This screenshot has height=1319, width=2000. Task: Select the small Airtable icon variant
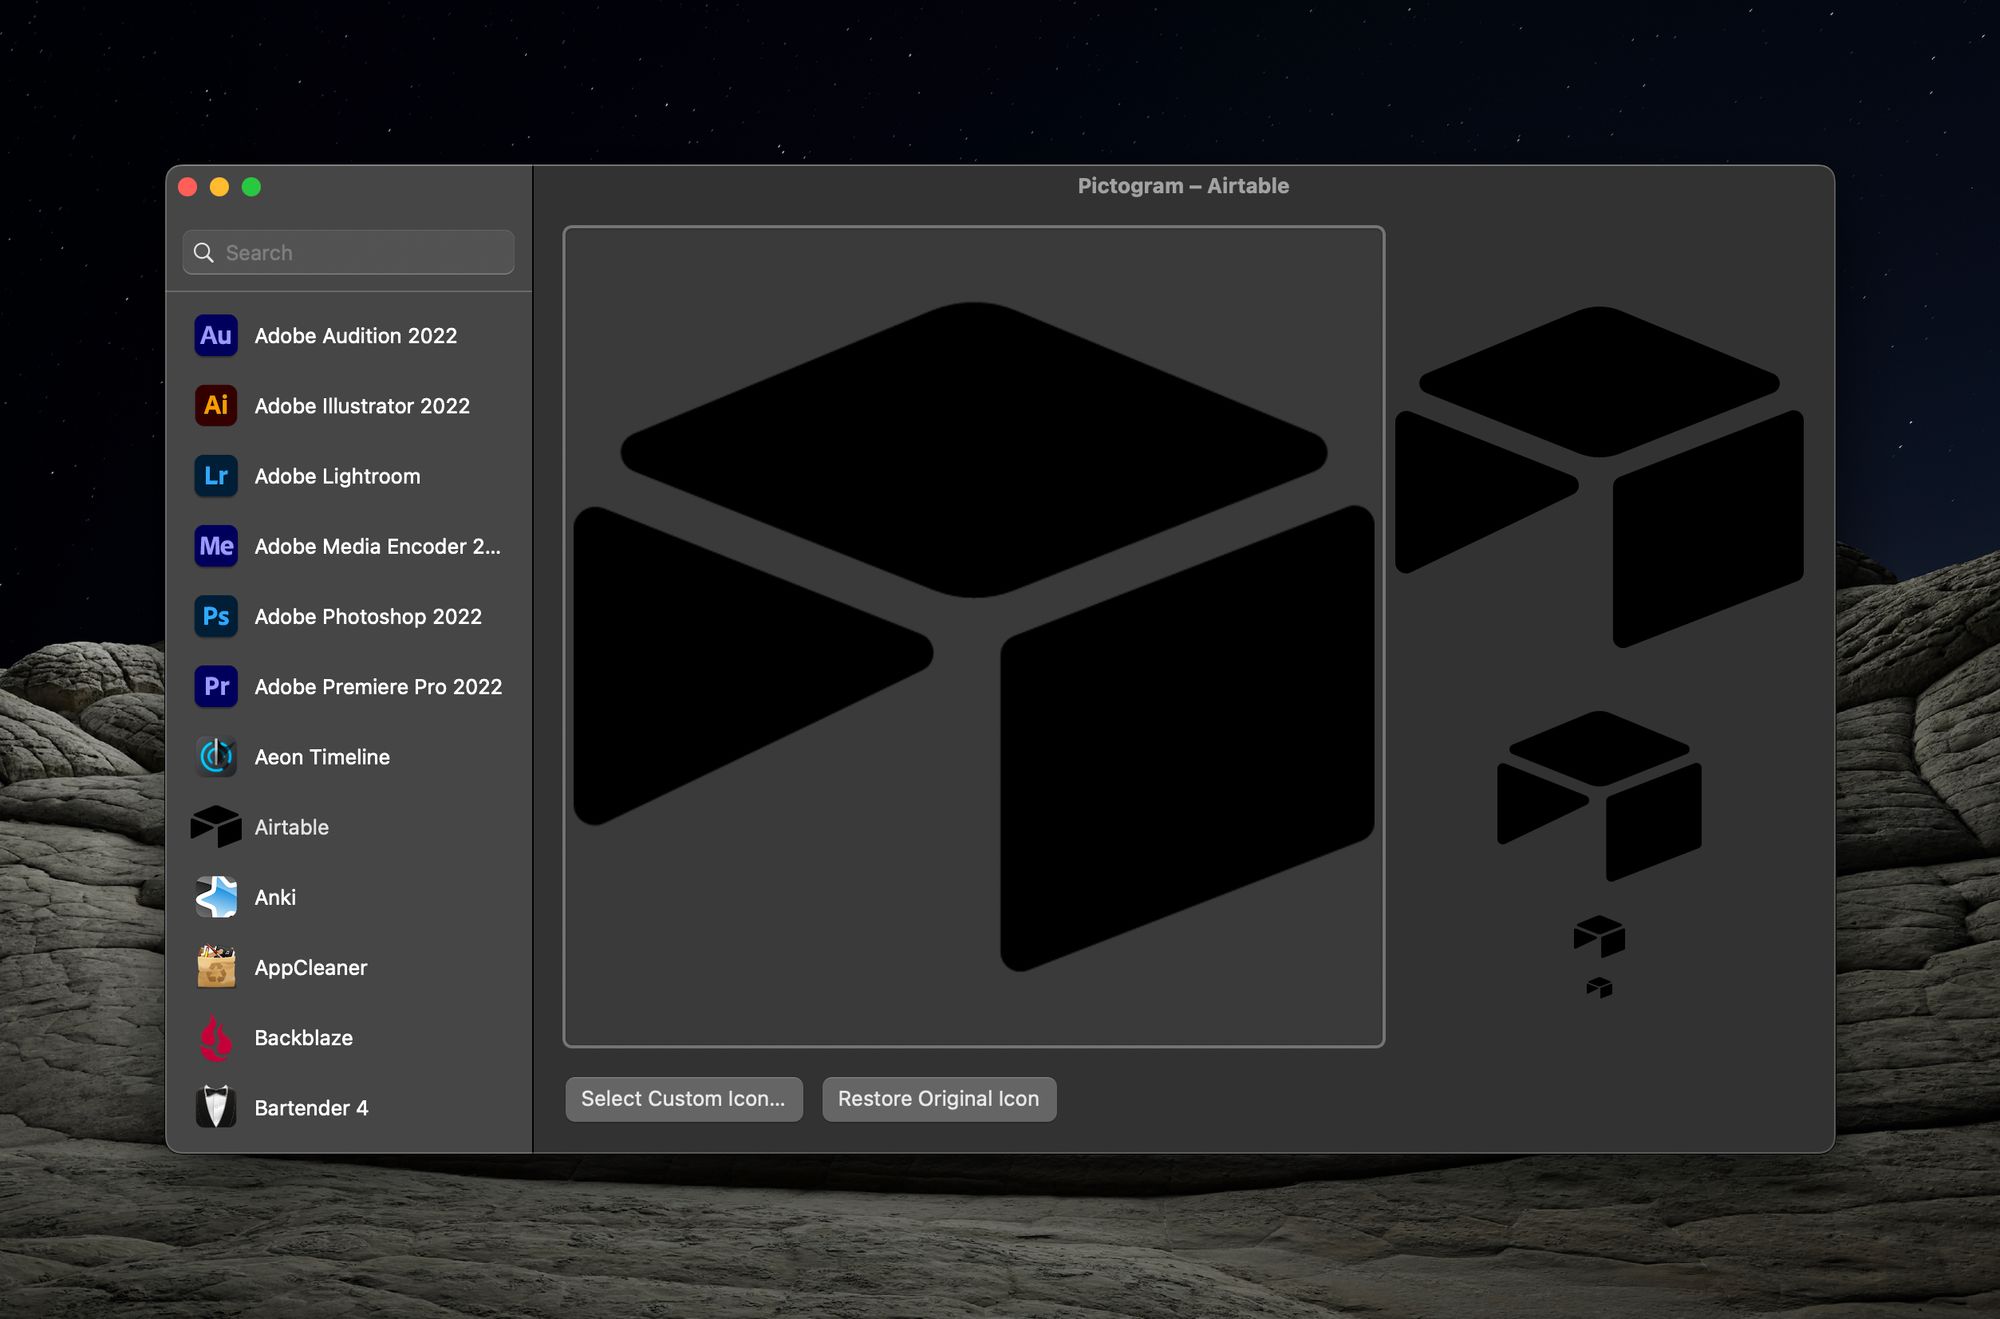tap(1597, 988)
